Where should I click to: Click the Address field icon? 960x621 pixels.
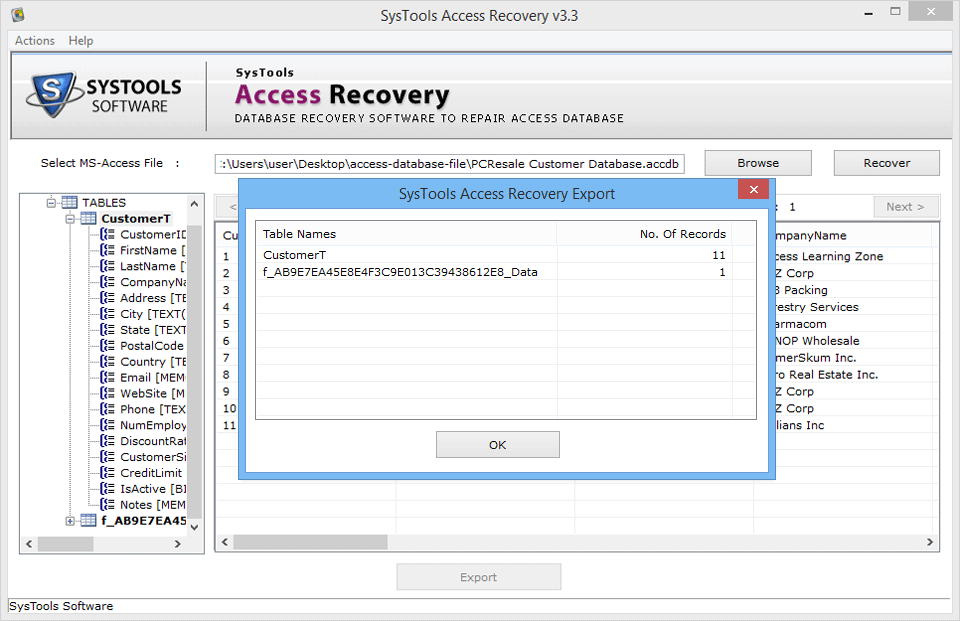tap(107, 298)
